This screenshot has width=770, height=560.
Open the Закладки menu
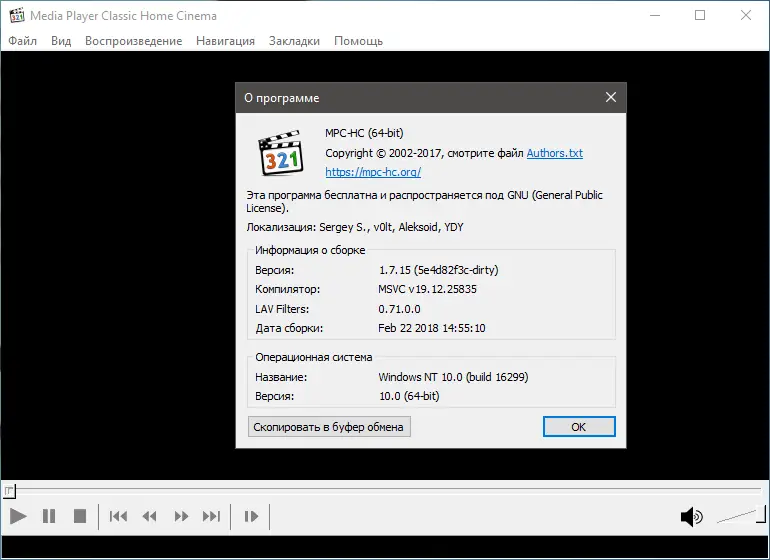tap(294, 41)
